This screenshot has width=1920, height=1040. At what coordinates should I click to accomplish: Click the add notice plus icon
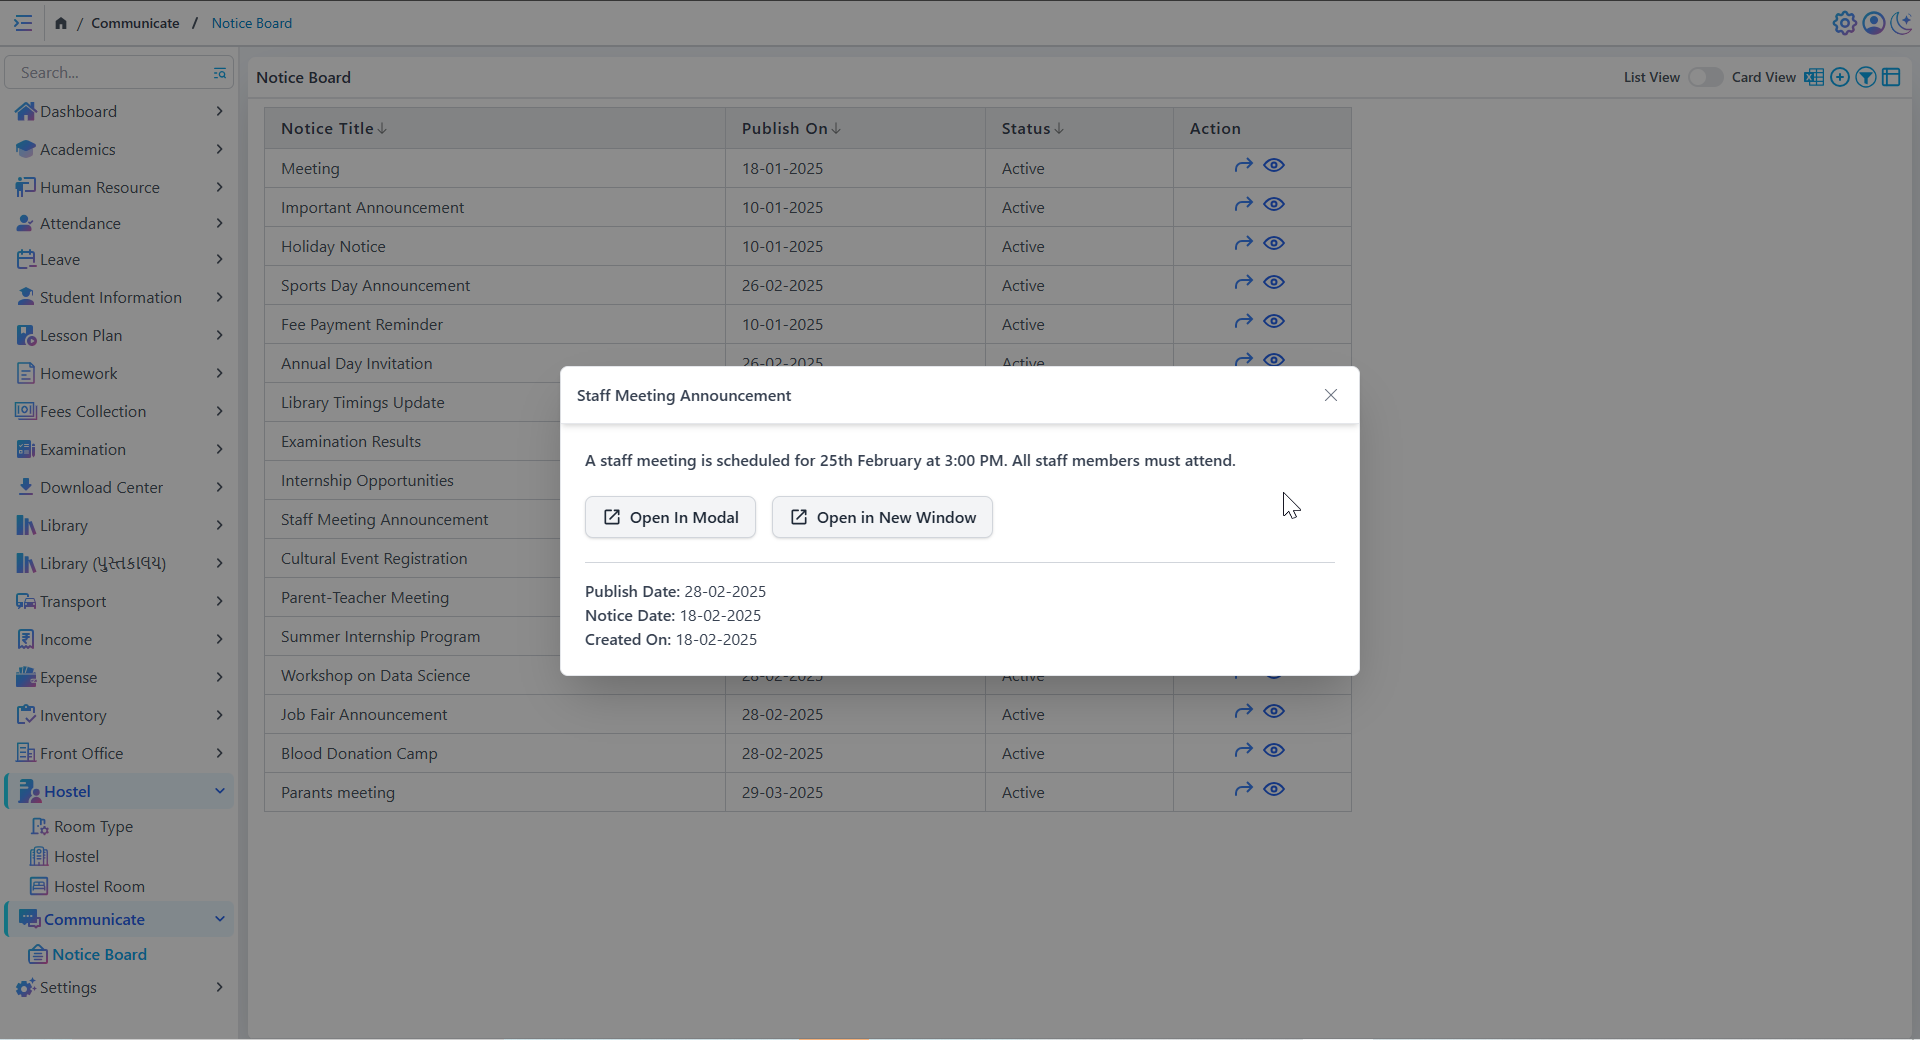pyautogui.click(x=1839, y=77)
